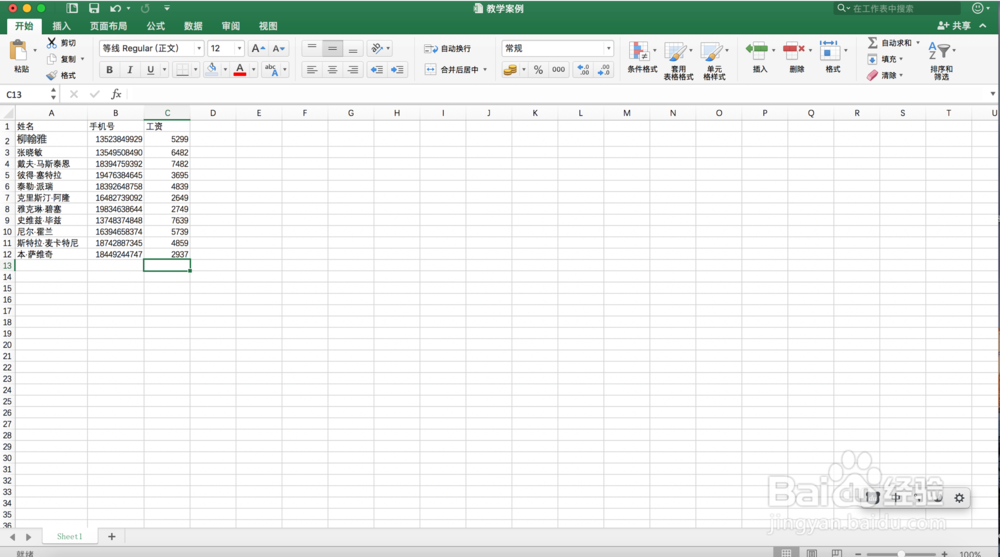Apply fill color with the paint bucket
The height and width of the screenshot is (557, 1000).
click(212, 70)
